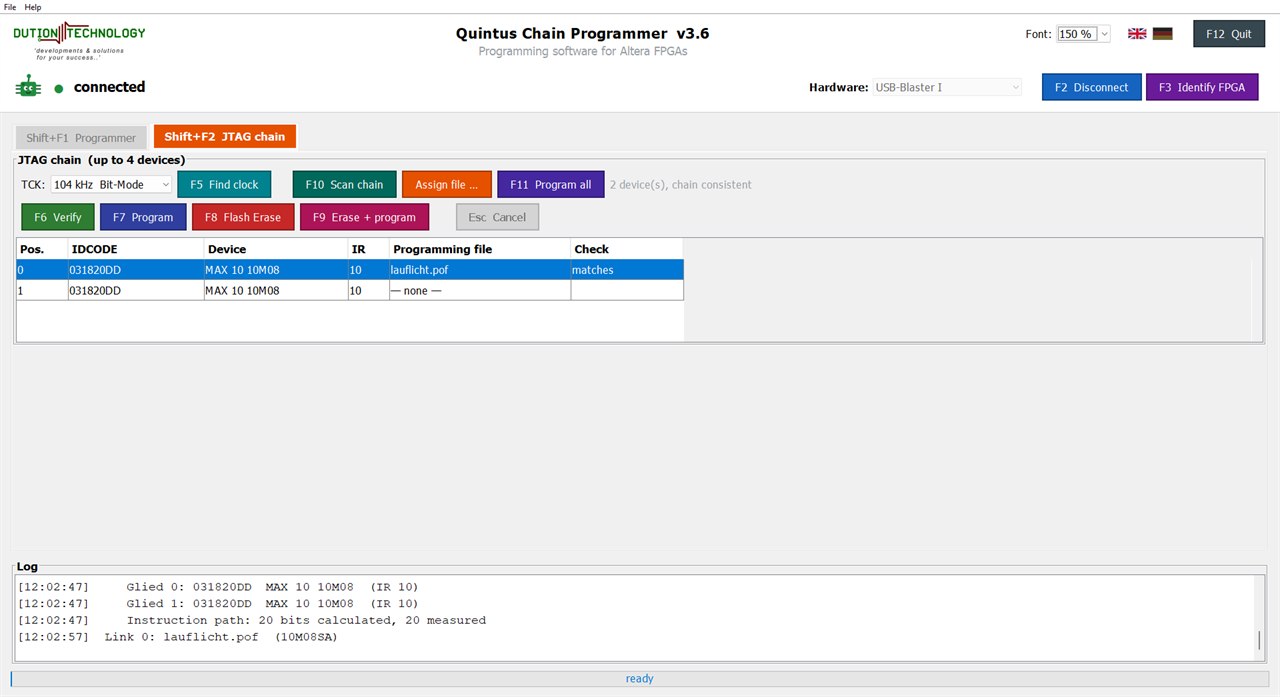Viewport: 1280px width, 697px height.
Task: Click the Device column header
Action: point(276,249)
